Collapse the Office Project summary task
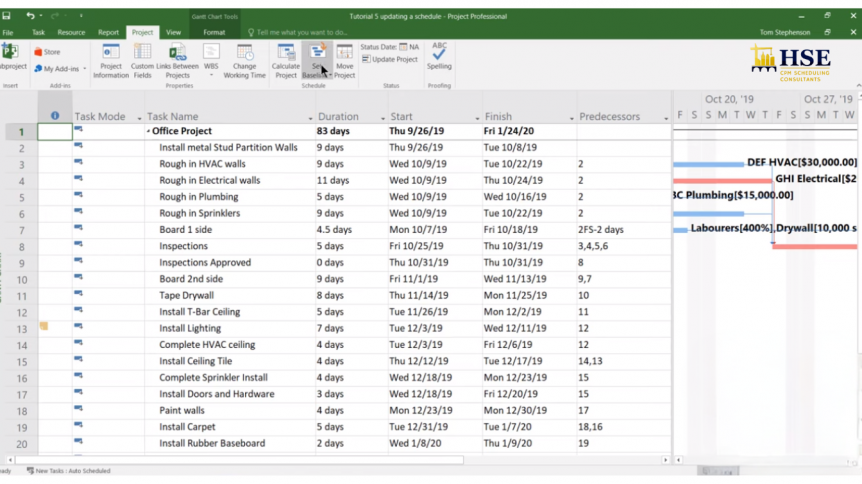This screenshot has height=484, width=862. (148, 131)
